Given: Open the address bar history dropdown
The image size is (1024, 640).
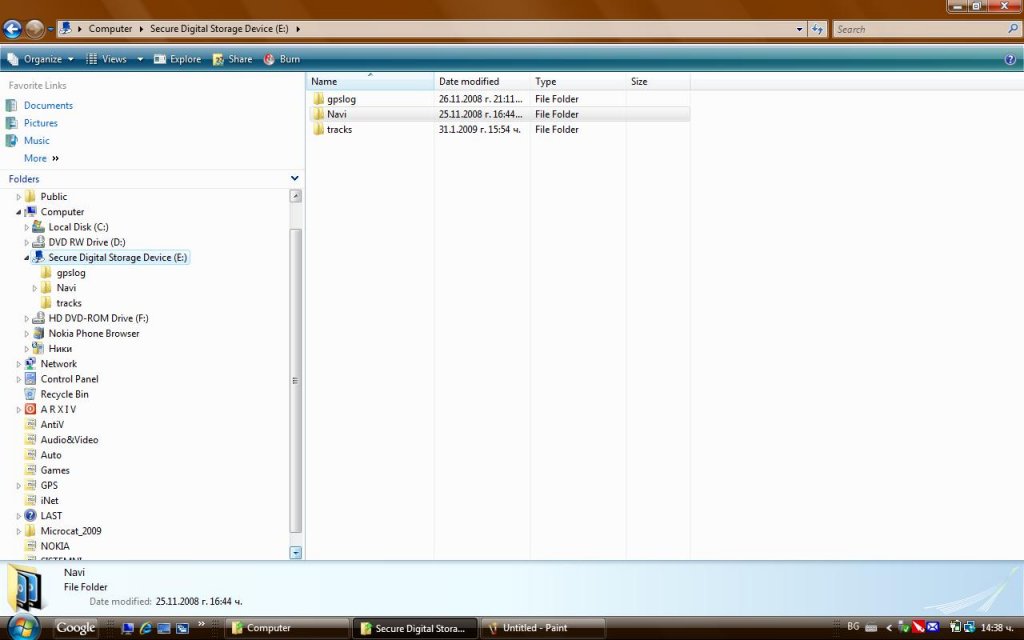Looking at the screenshot, I should click(799, 29).
